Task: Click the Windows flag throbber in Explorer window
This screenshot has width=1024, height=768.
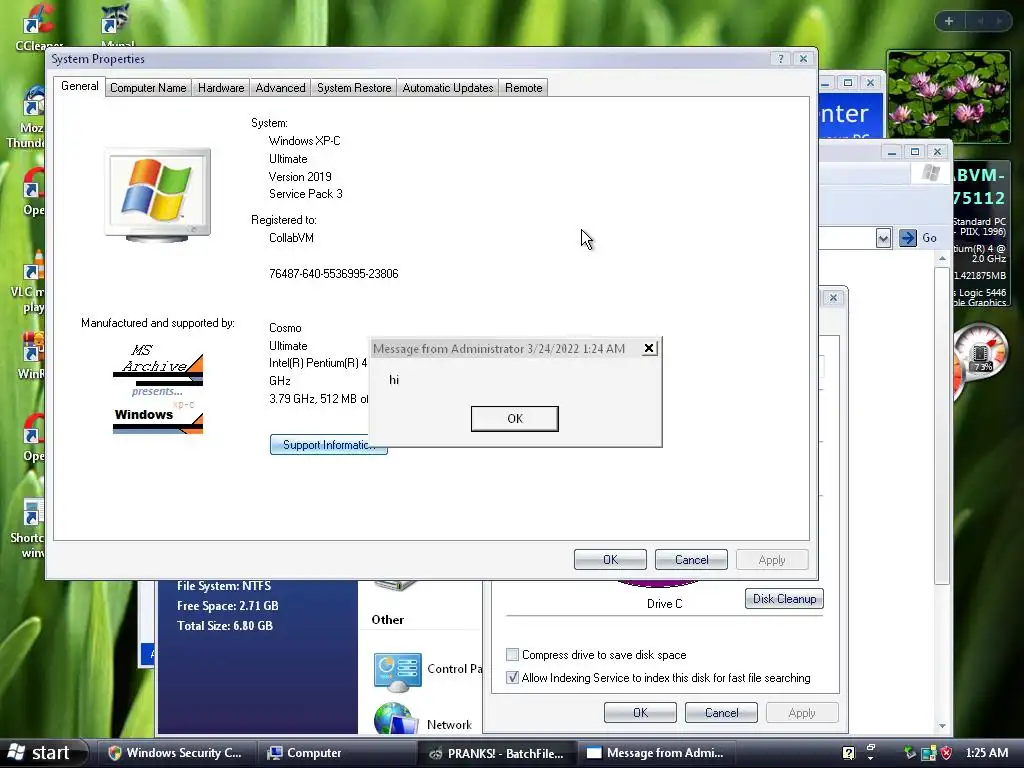Action: click(930, 173)
